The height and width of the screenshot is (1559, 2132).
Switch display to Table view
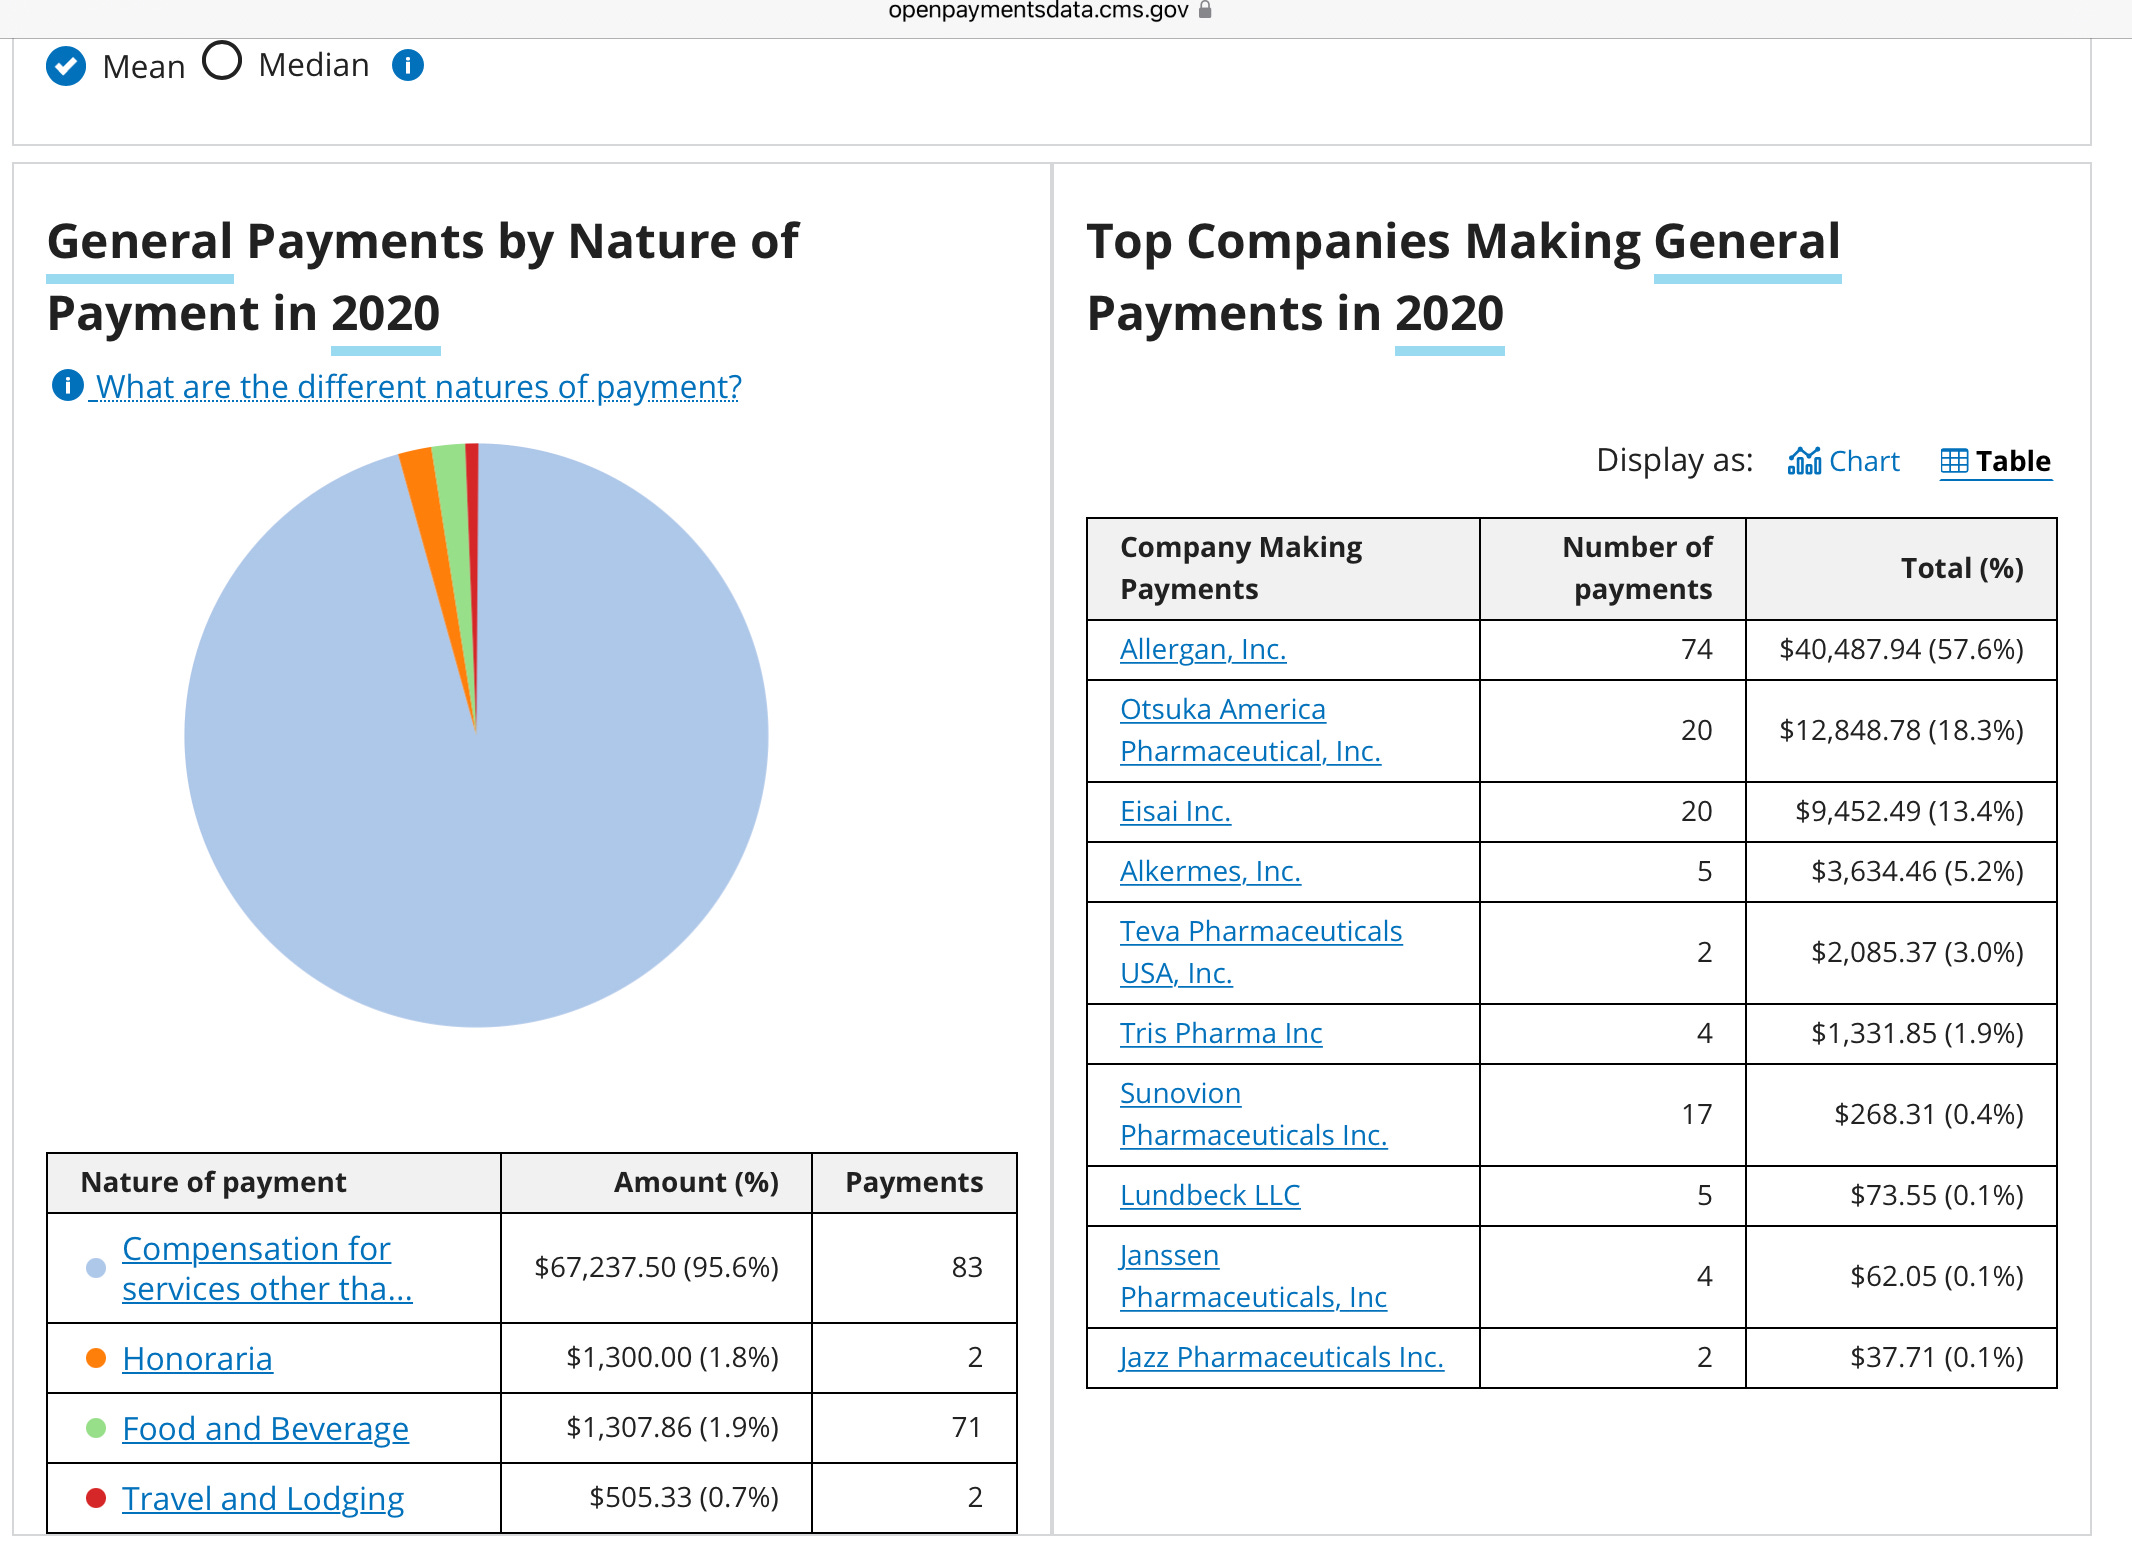(2013, 461)
